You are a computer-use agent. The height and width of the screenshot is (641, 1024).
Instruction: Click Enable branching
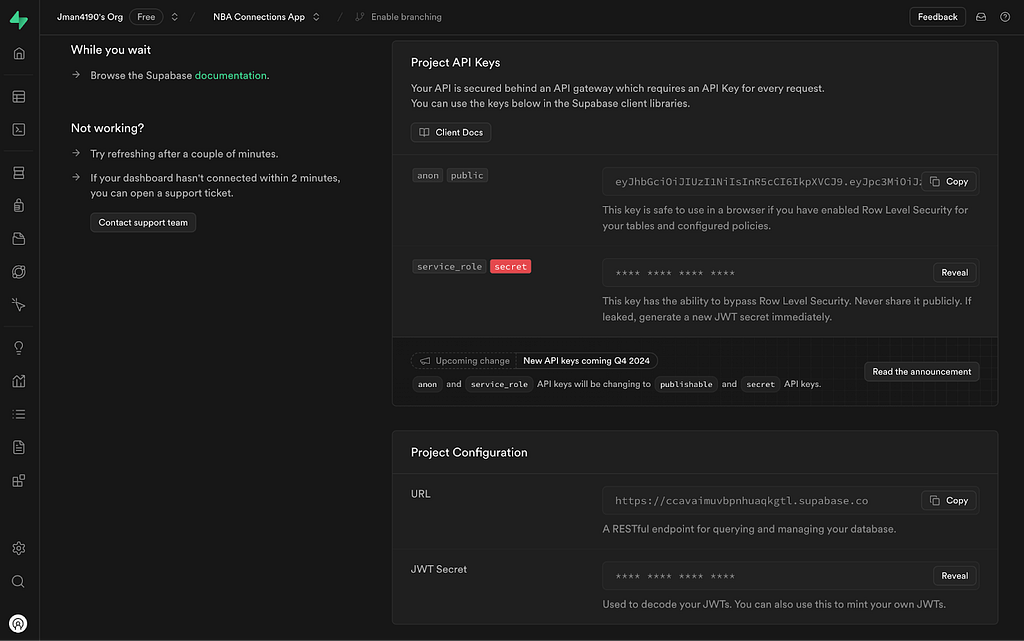[398, 17]
